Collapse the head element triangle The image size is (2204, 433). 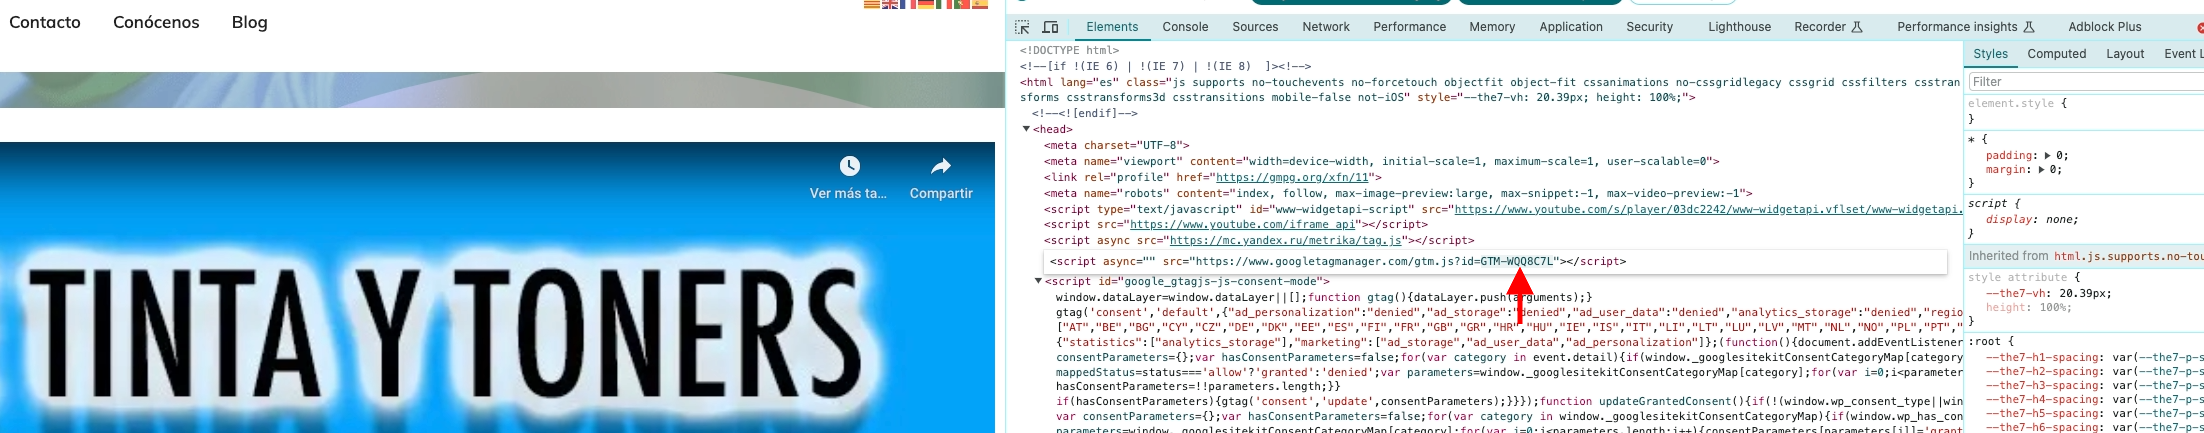(x=1026, y=129)
